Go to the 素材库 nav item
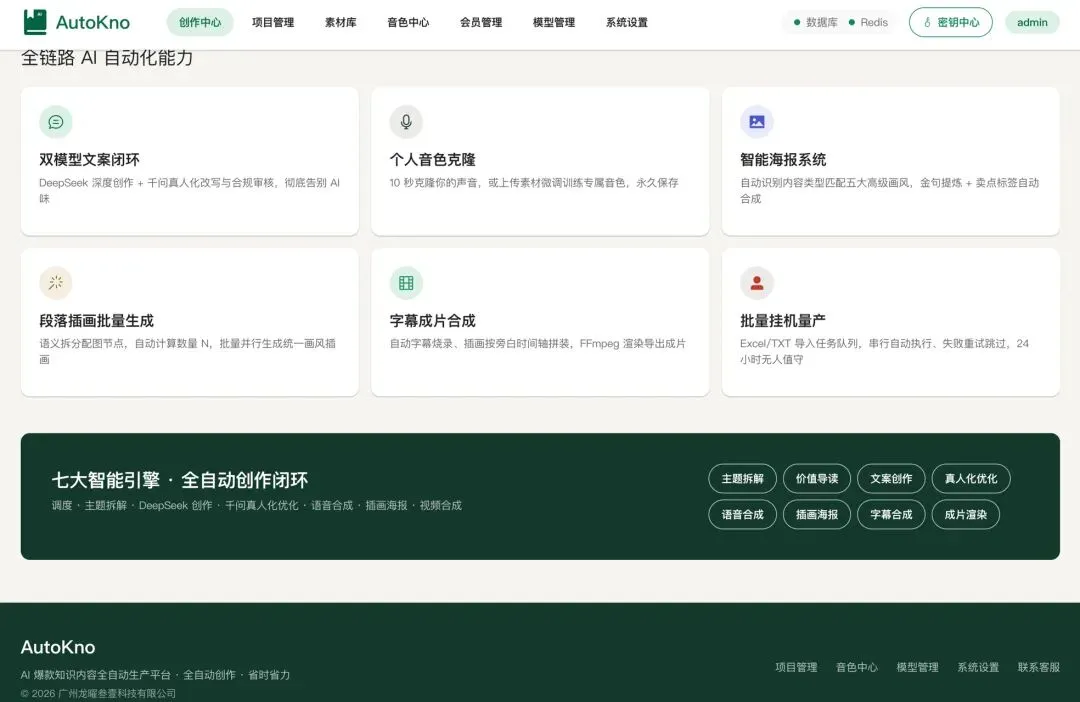The height and width of the screenshot is (702, 1080). pos(341,22)
